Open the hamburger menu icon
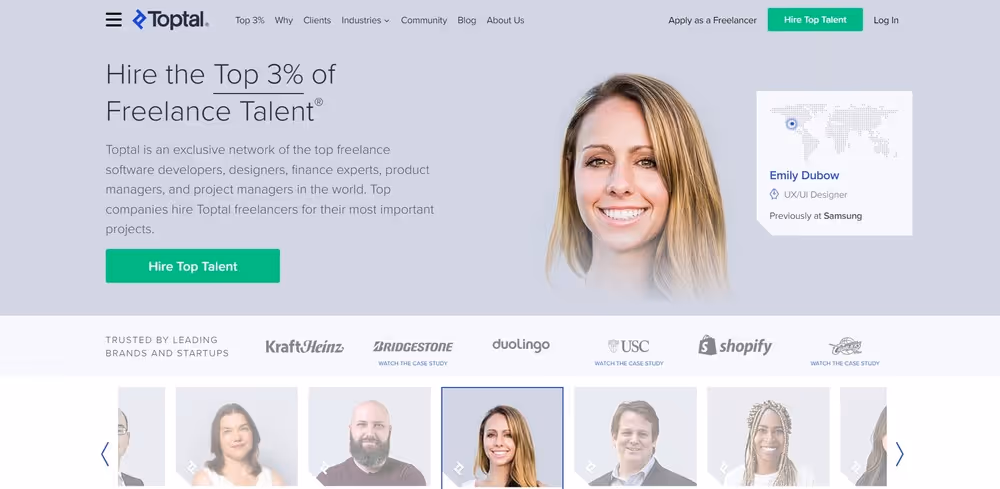This screenshot has height=489, width=1000. coord(114,20)
